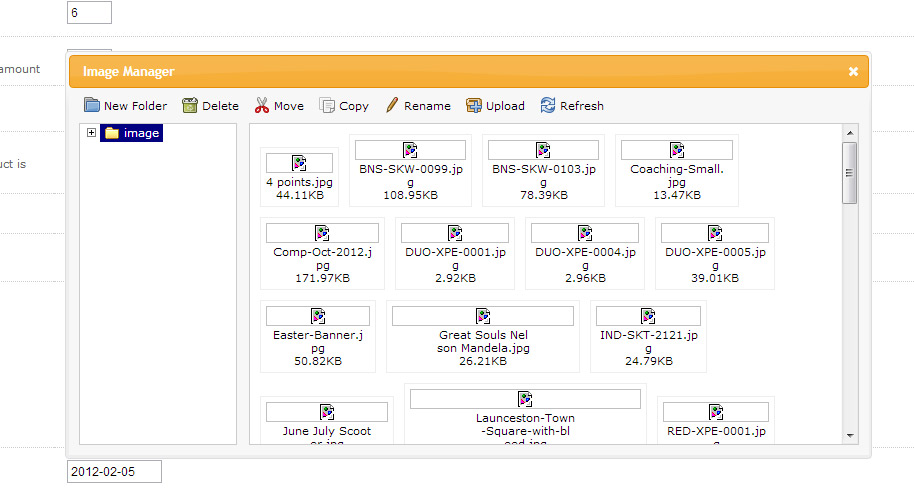Viewport: 914px width, 492px height.
Task: Select the Coaching-Small.jpg thumbnail
Action: coord(677,150)
